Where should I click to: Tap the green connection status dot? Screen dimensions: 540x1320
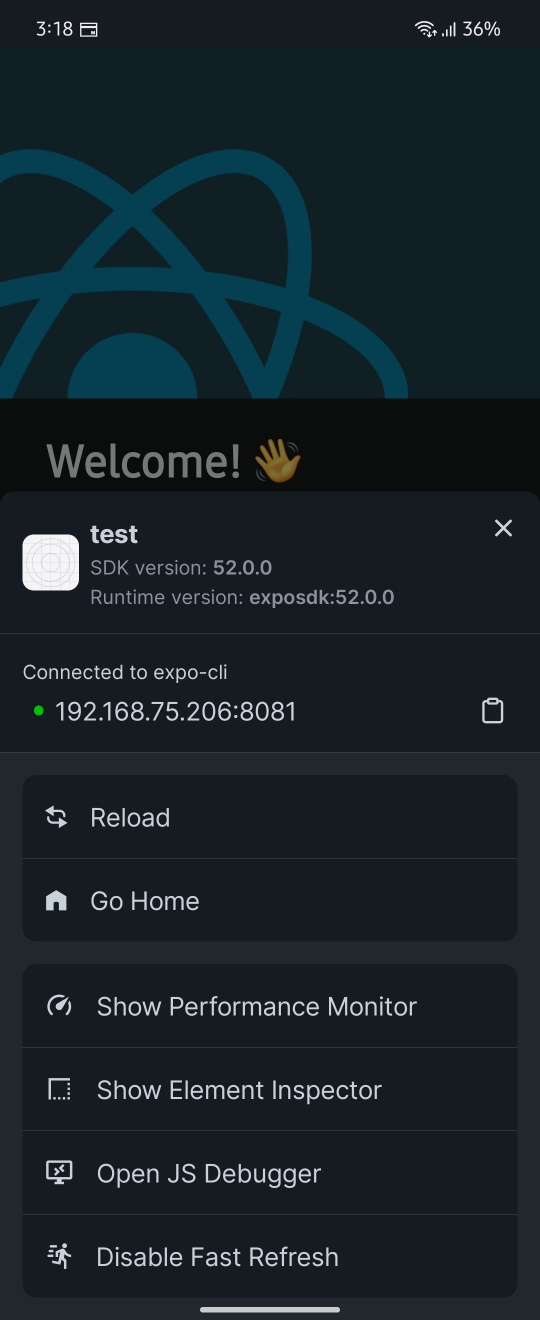(x=39, y=711)
